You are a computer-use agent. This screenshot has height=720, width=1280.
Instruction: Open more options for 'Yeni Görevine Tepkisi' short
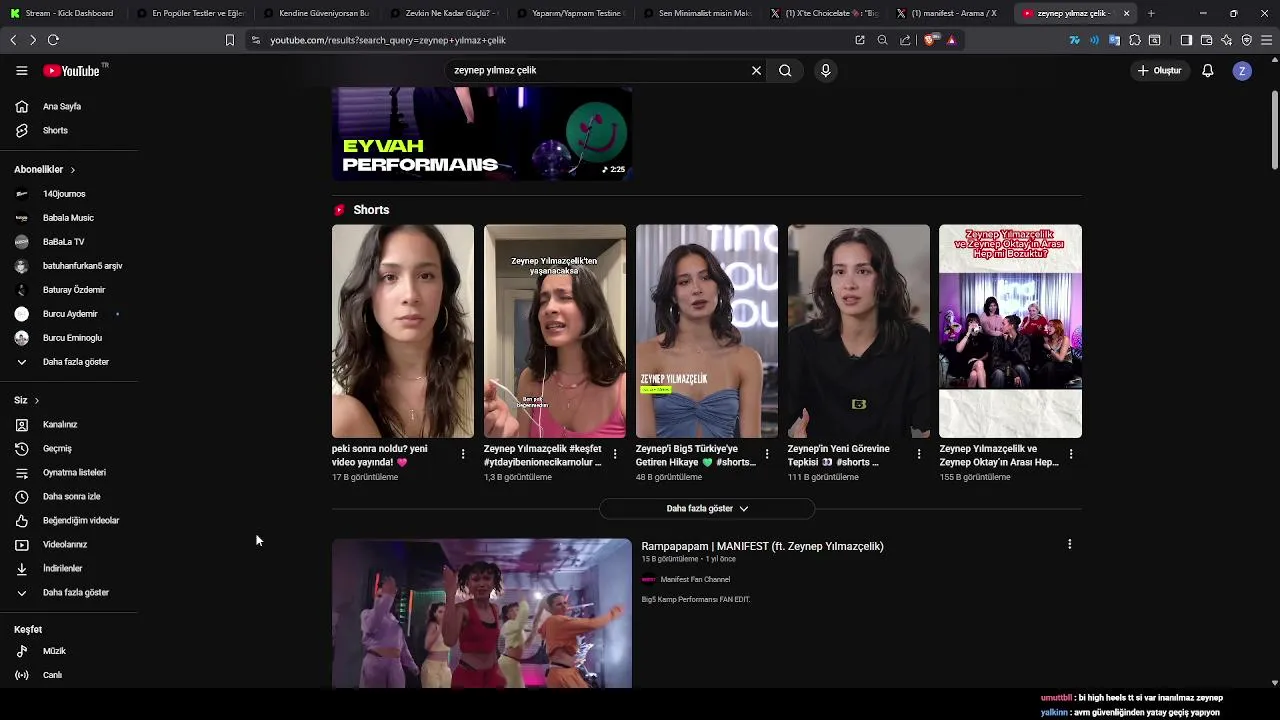(x=919, y=454)
